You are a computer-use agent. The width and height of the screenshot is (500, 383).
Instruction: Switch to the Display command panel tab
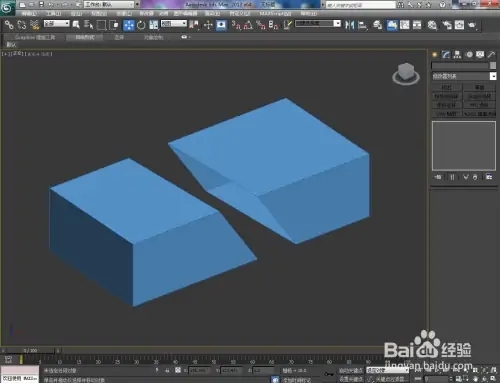pyautogui.click(x=480, y=55)
